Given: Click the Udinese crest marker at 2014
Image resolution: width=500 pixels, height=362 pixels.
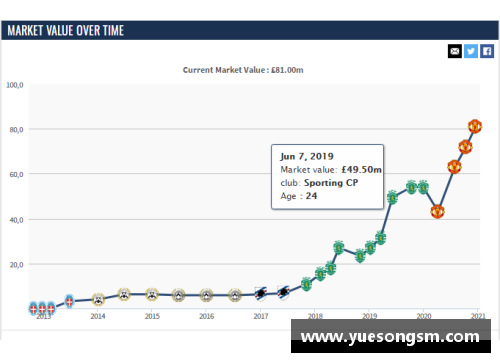Looking at the screenshot, I should click(98, 299).
